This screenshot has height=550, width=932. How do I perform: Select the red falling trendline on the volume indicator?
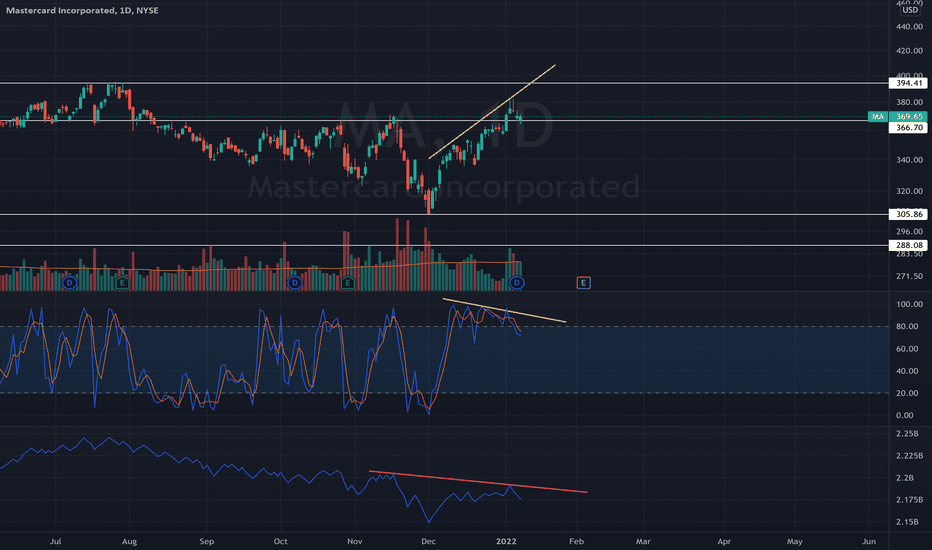(x=478, y=482)
